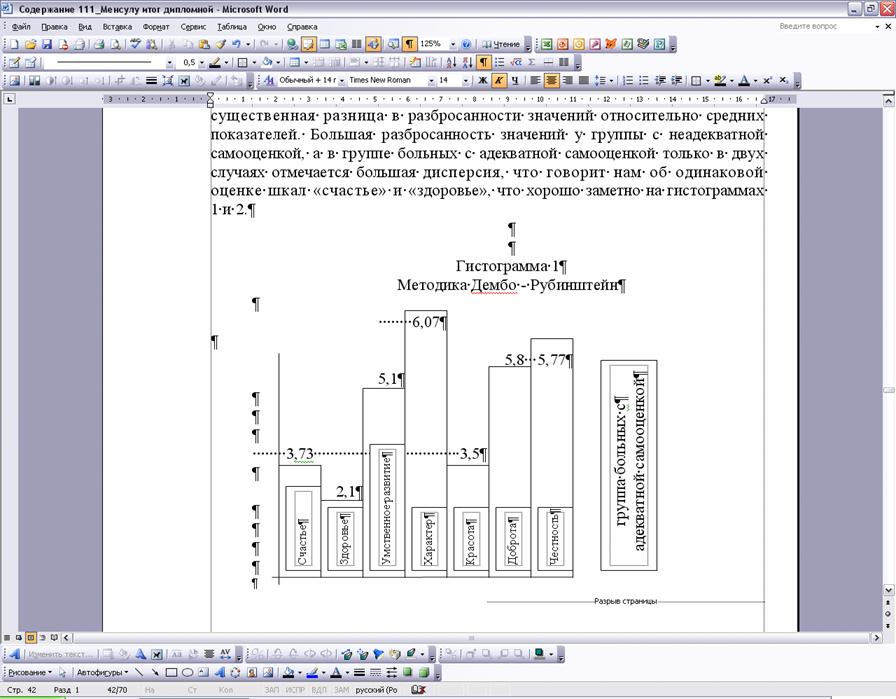
Task: Insert a hyperlink with globe icon
Action: tap(291, 45)
